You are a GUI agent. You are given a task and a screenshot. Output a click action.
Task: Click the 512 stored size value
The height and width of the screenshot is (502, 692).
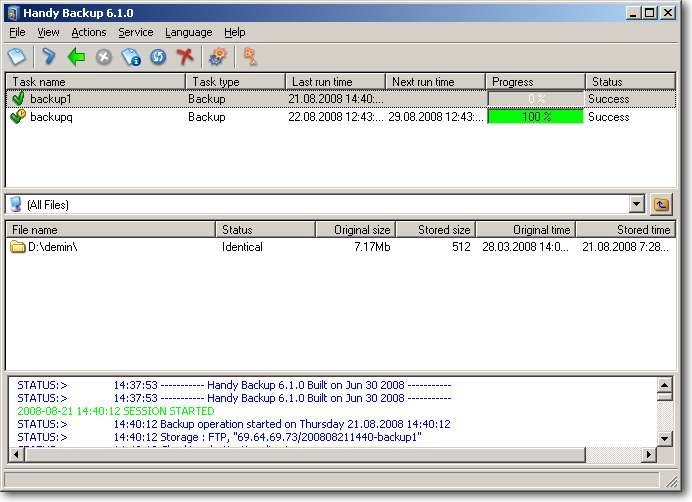click(x=461, y=247)
